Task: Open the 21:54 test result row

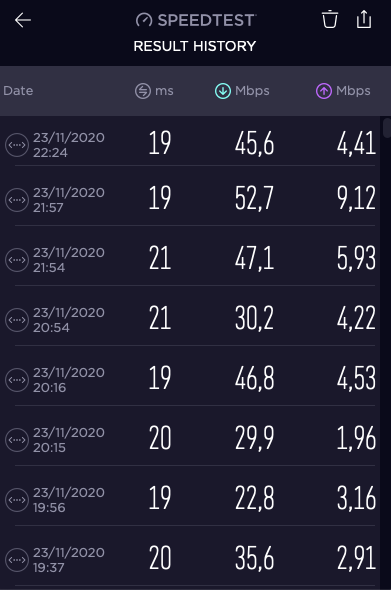Action: pos(190,260)
